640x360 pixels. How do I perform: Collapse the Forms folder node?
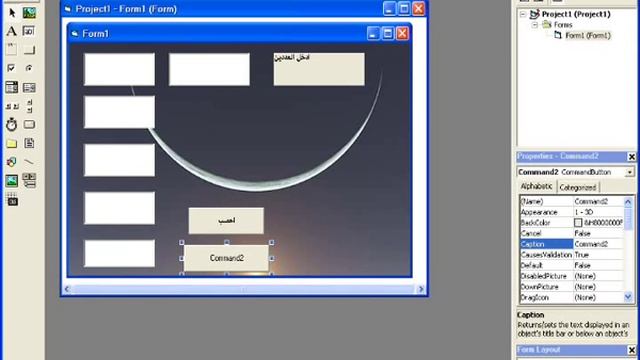coord(535,25)
